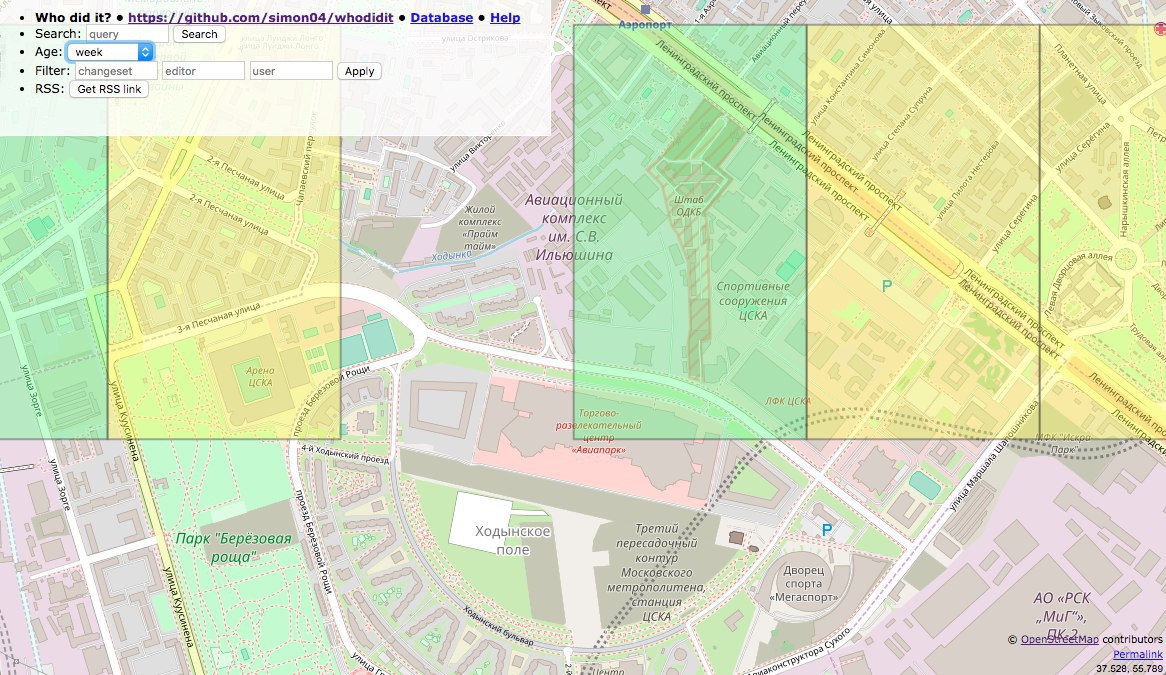This screenshot has height=675, width=1166.
Task: Click into the editor filter field
Action: pyautogui.click(x=203, y=71)
